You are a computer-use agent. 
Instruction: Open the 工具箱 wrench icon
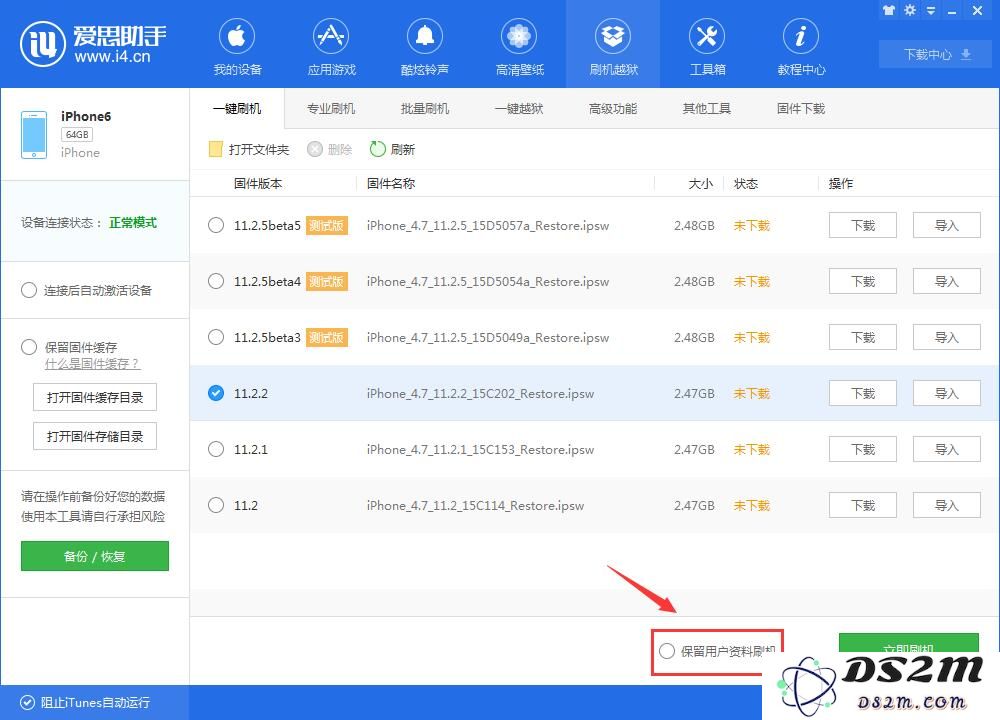(x=707, y=36)
